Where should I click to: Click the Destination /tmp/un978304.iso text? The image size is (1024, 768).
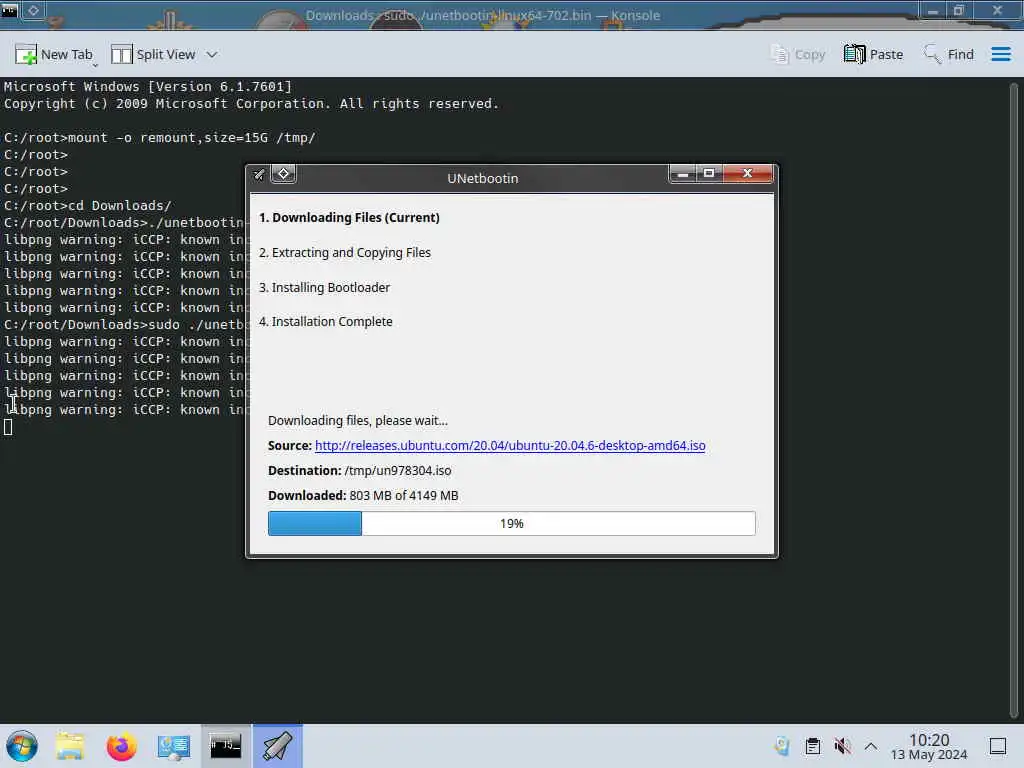pyautogui.click(x=360, y=471)
